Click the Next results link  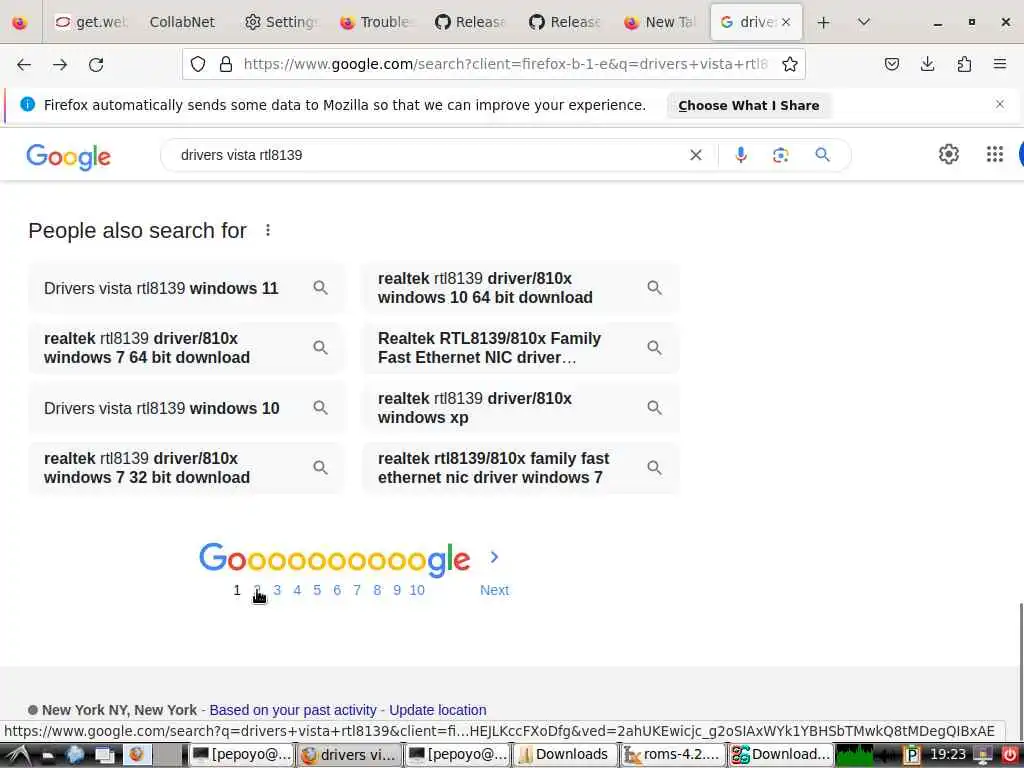tap(494, 590)
